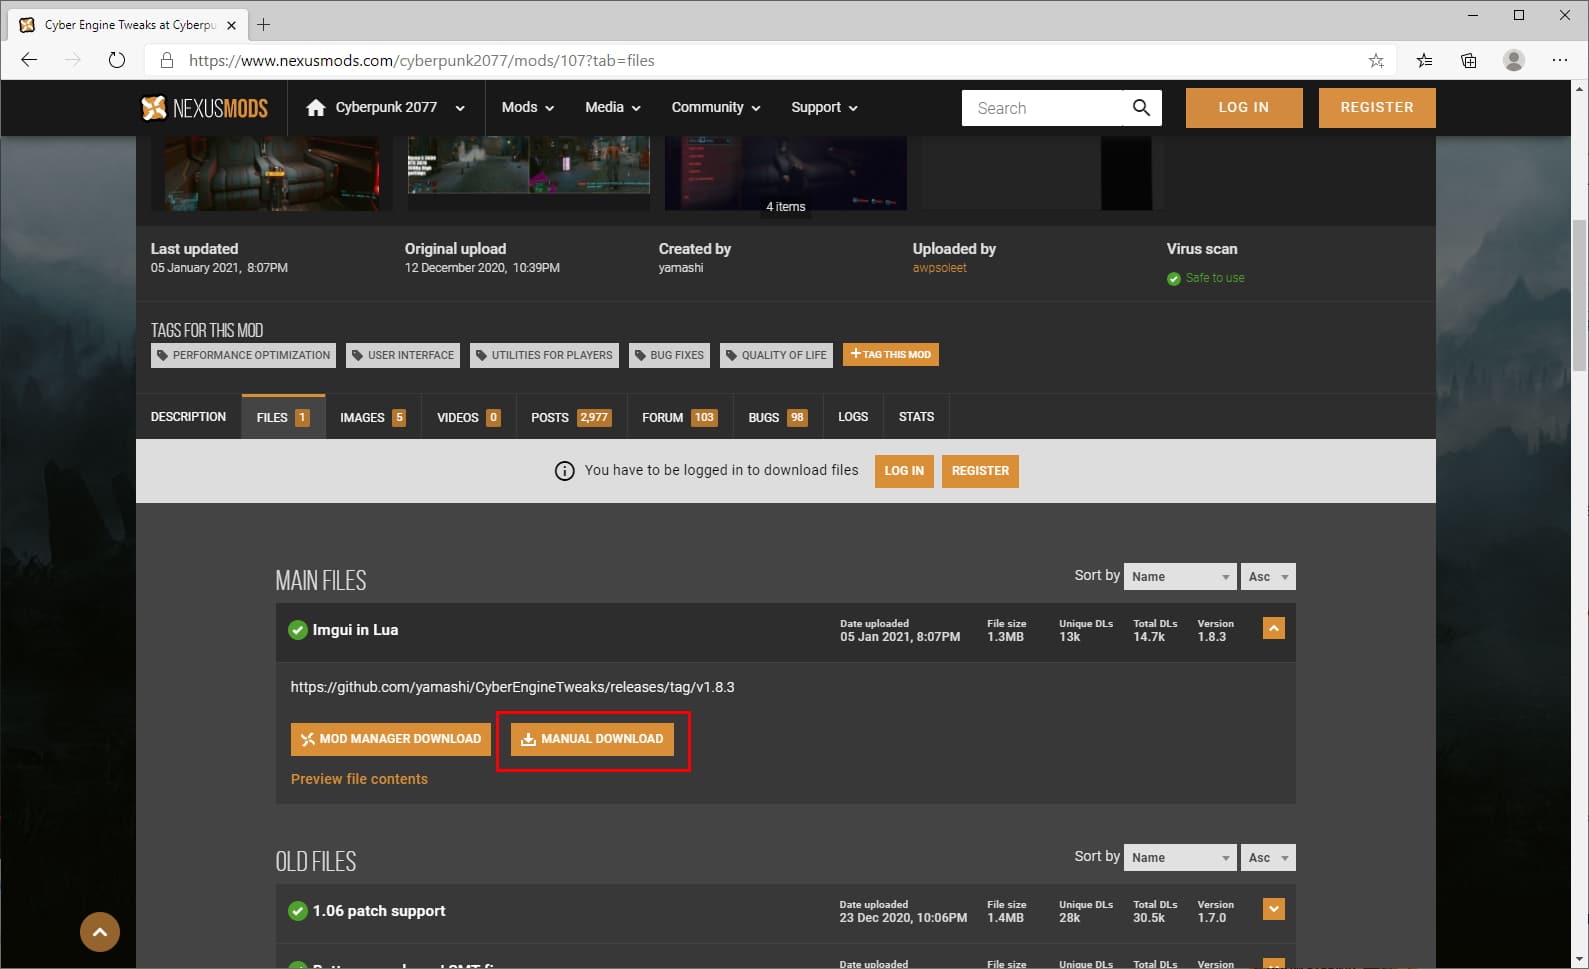Click the Nexus Mods logo
This screenshot has width=1589, height=969.
point(205,108)
